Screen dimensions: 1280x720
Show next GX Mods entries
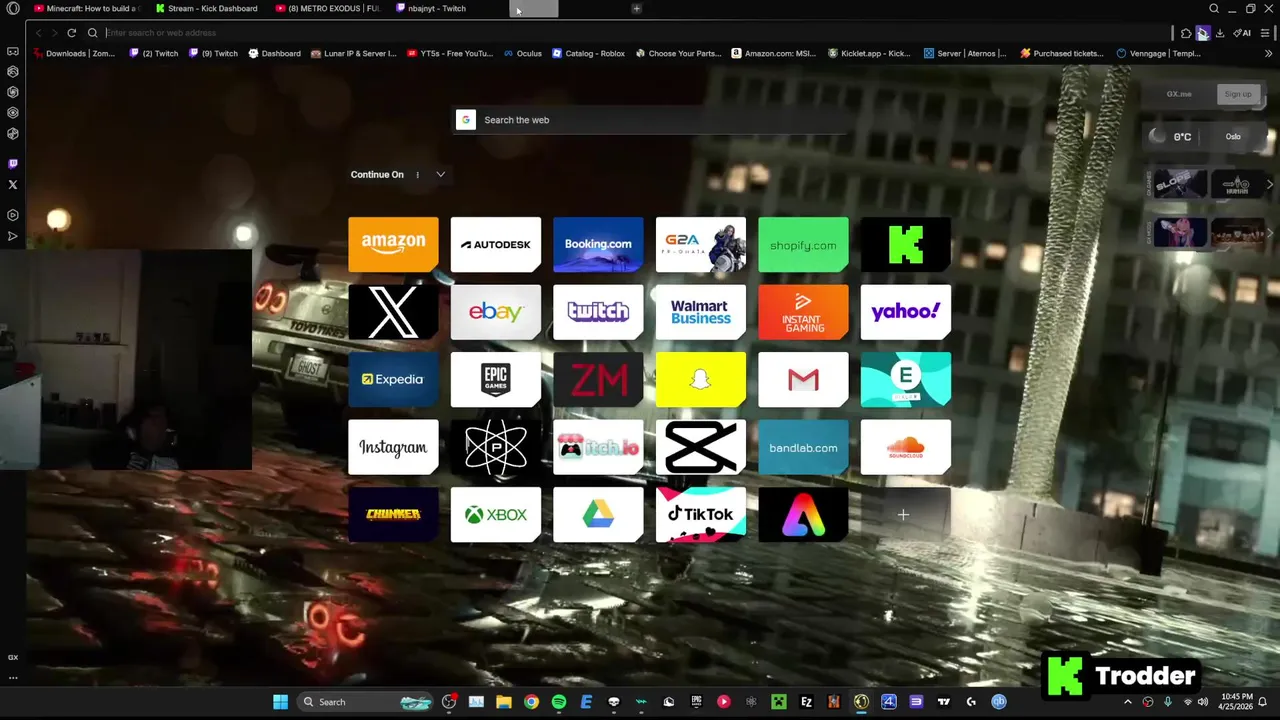click(1270, 233)
